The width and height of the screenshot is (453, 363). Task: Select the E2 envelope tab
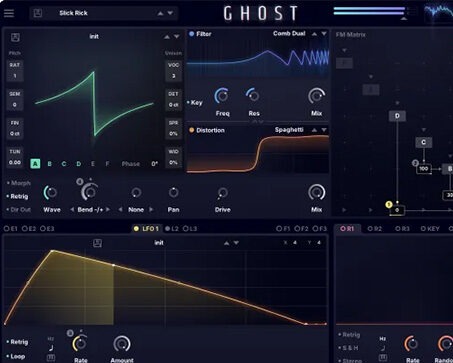[x=29, y=229]
